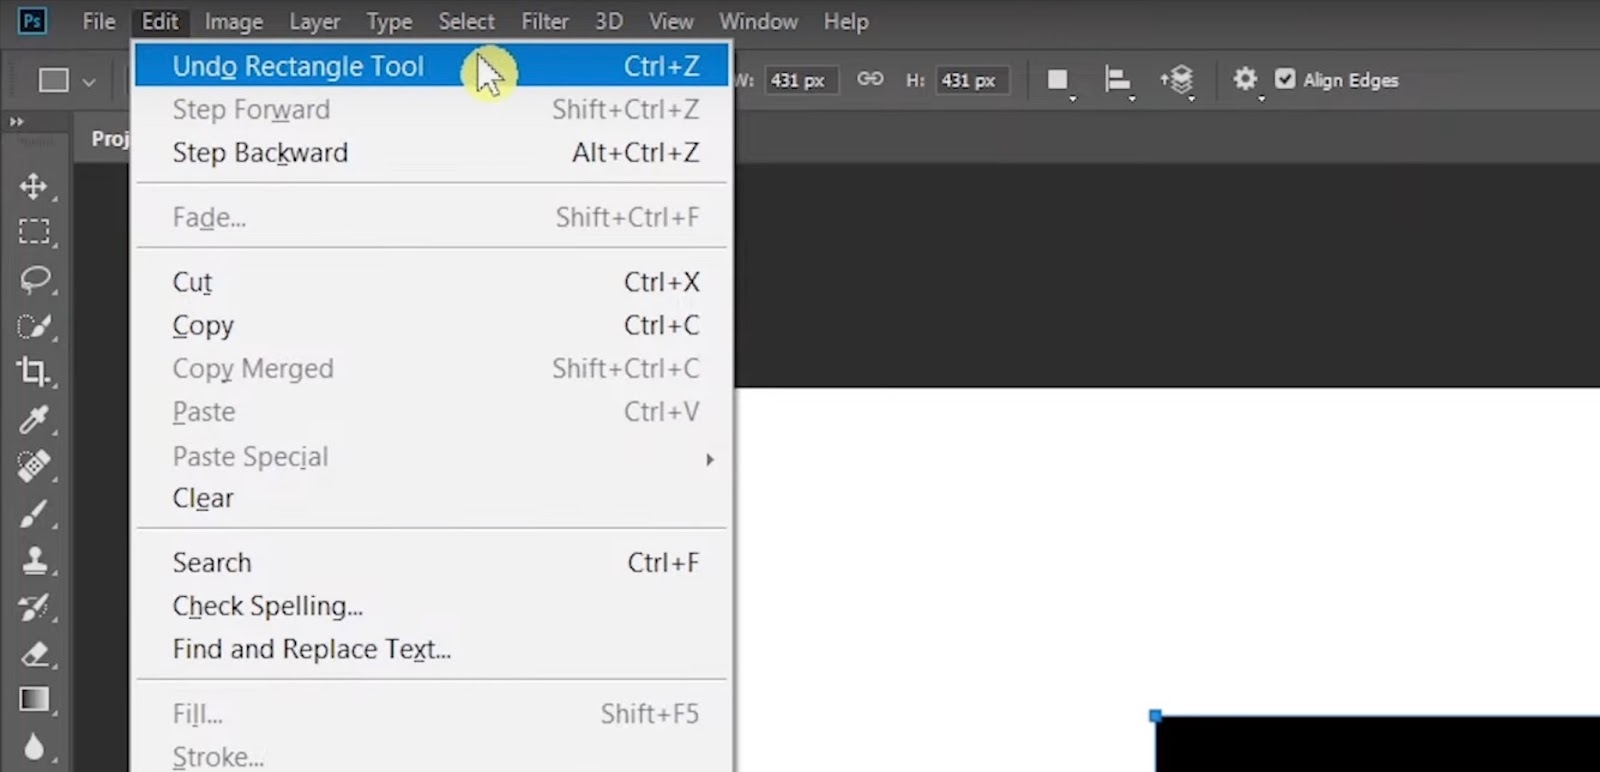Screen dimensions: 1600x772
Task: Choose Search from the Edit menu
Action: (432, 563)
